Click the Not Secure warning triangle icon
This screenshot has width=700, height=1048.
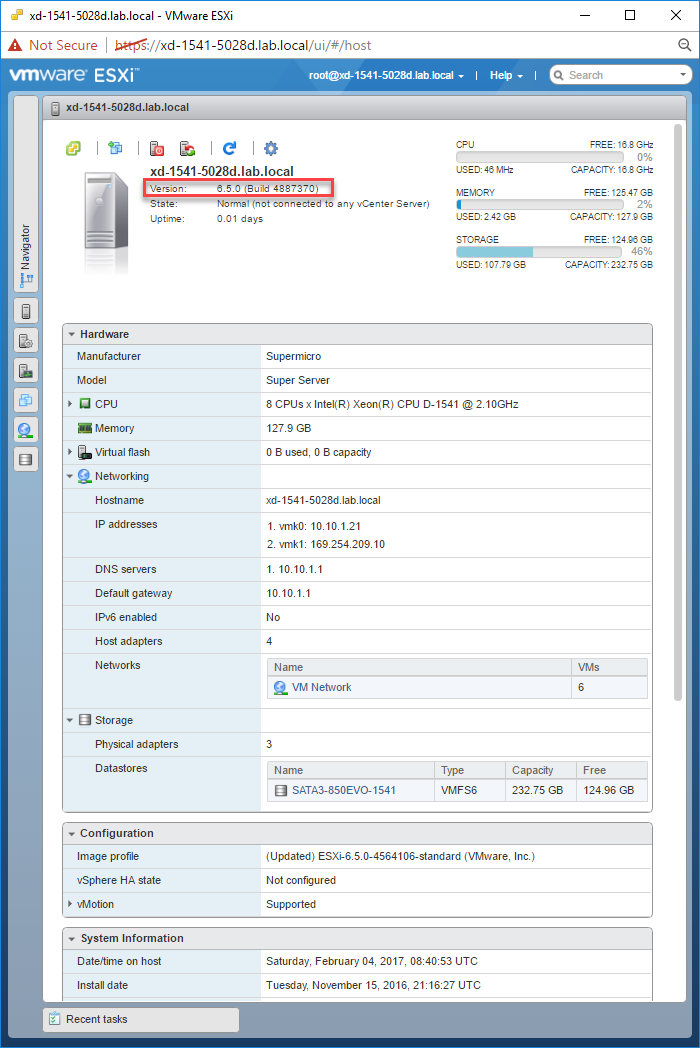click(15, 45)
